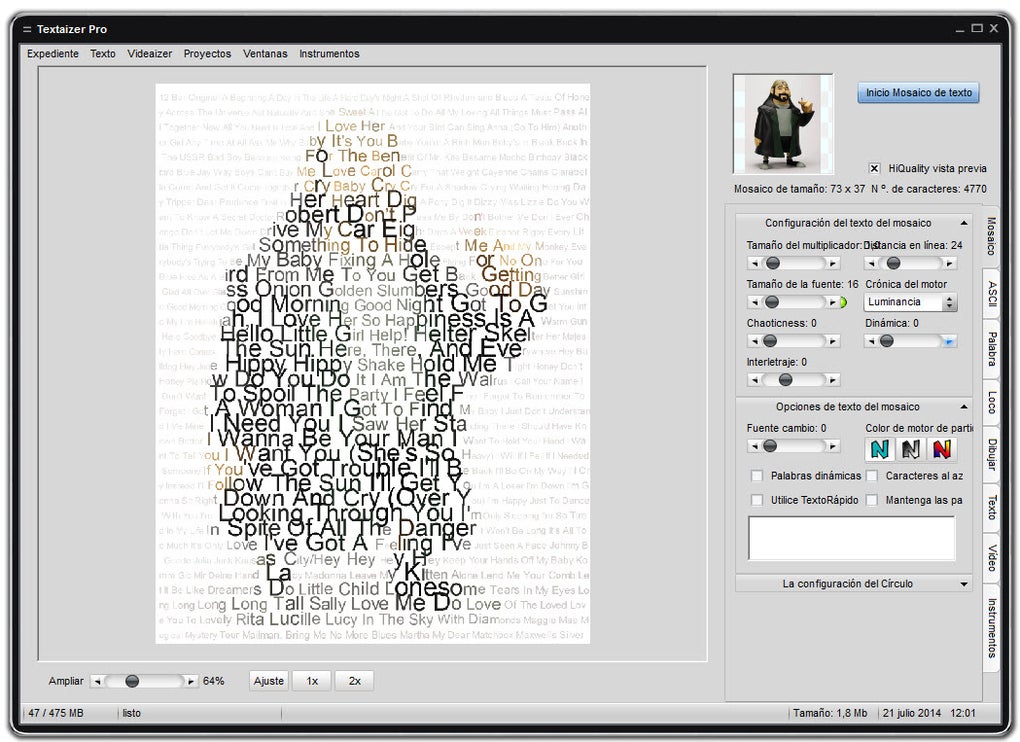Open the Luminancia dropdown
The image size is (1020, 742).
coord(910,302)
